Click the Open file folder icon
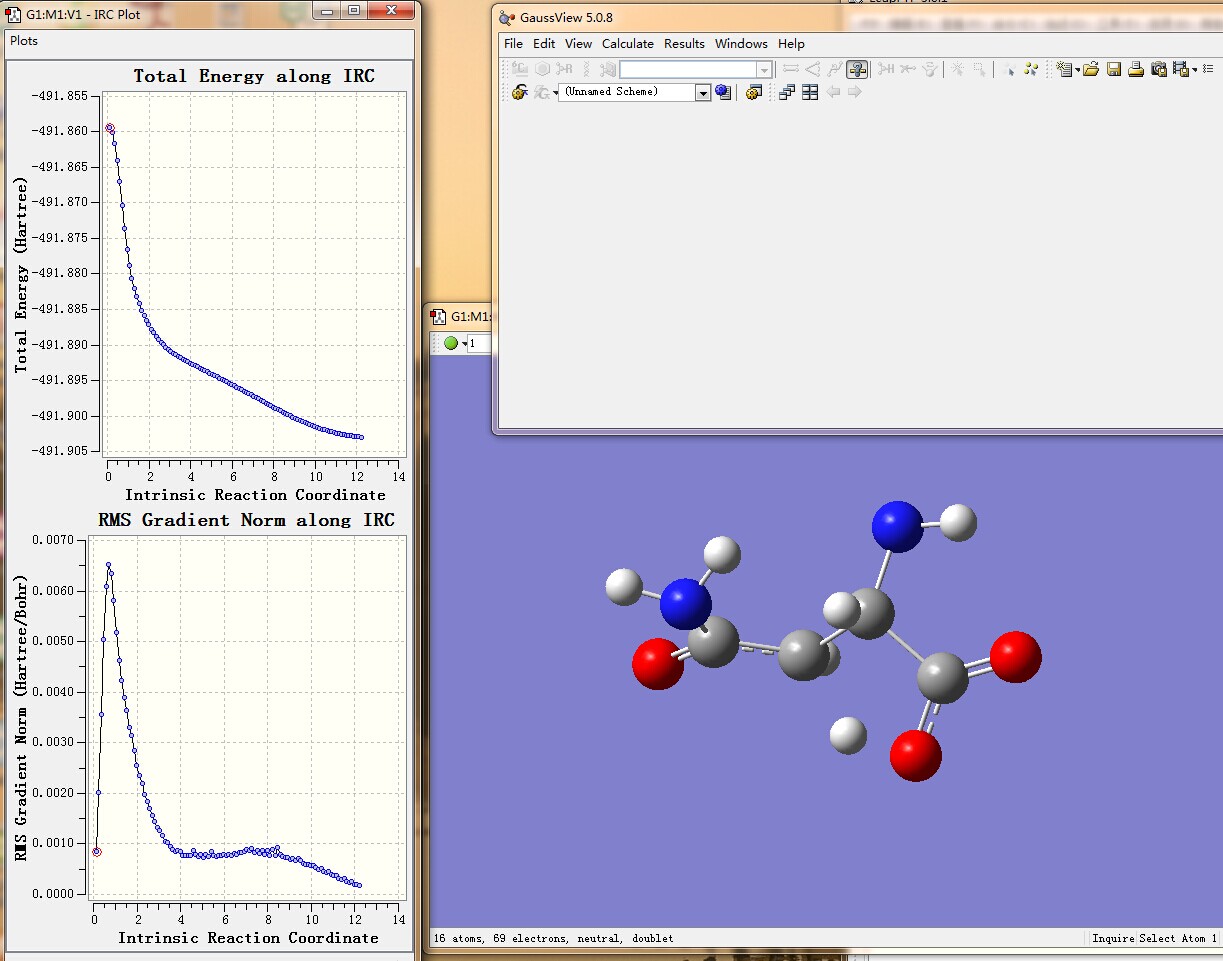1223x961 pixels. (x=1091, y=69)
